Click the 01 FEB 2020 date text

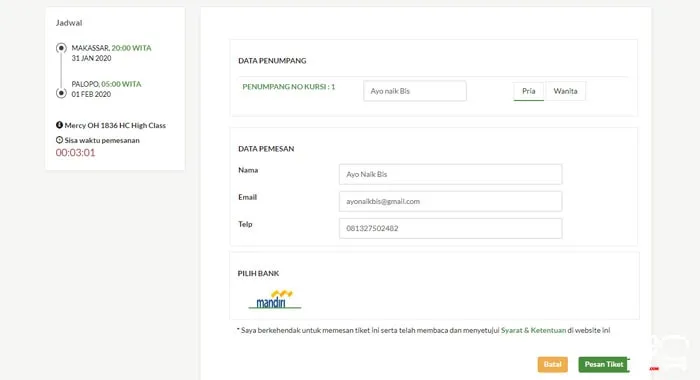point(91,94)
